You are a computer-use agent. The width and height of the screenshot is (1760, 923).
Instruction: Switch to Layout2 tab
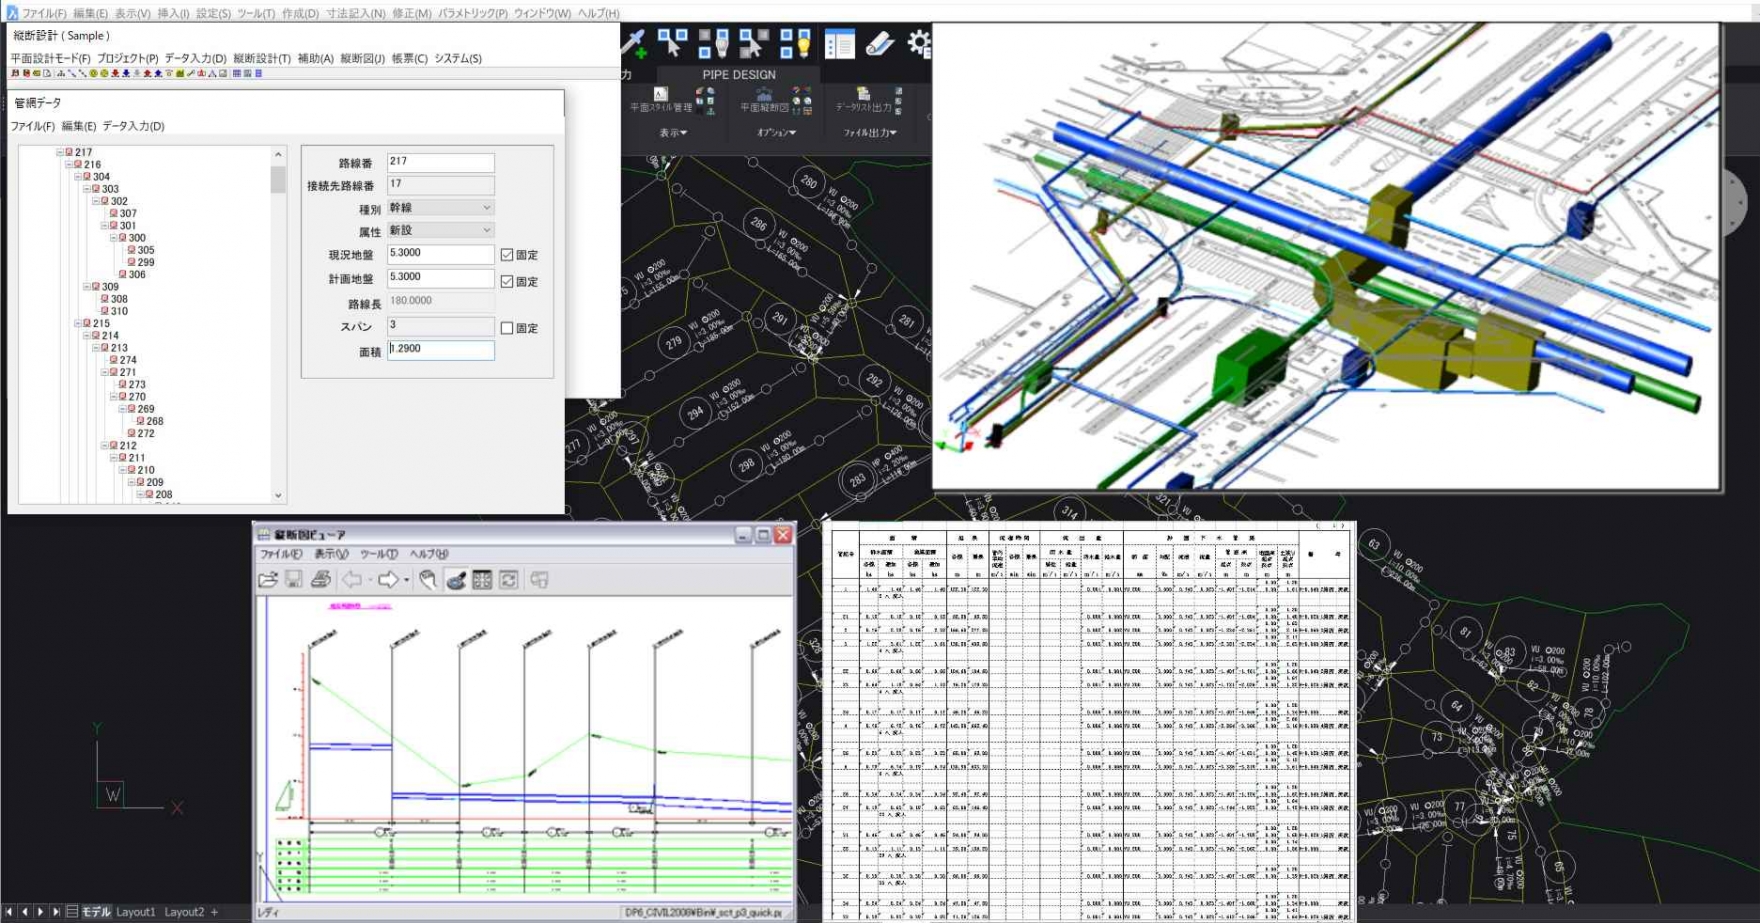pos(184,912)
